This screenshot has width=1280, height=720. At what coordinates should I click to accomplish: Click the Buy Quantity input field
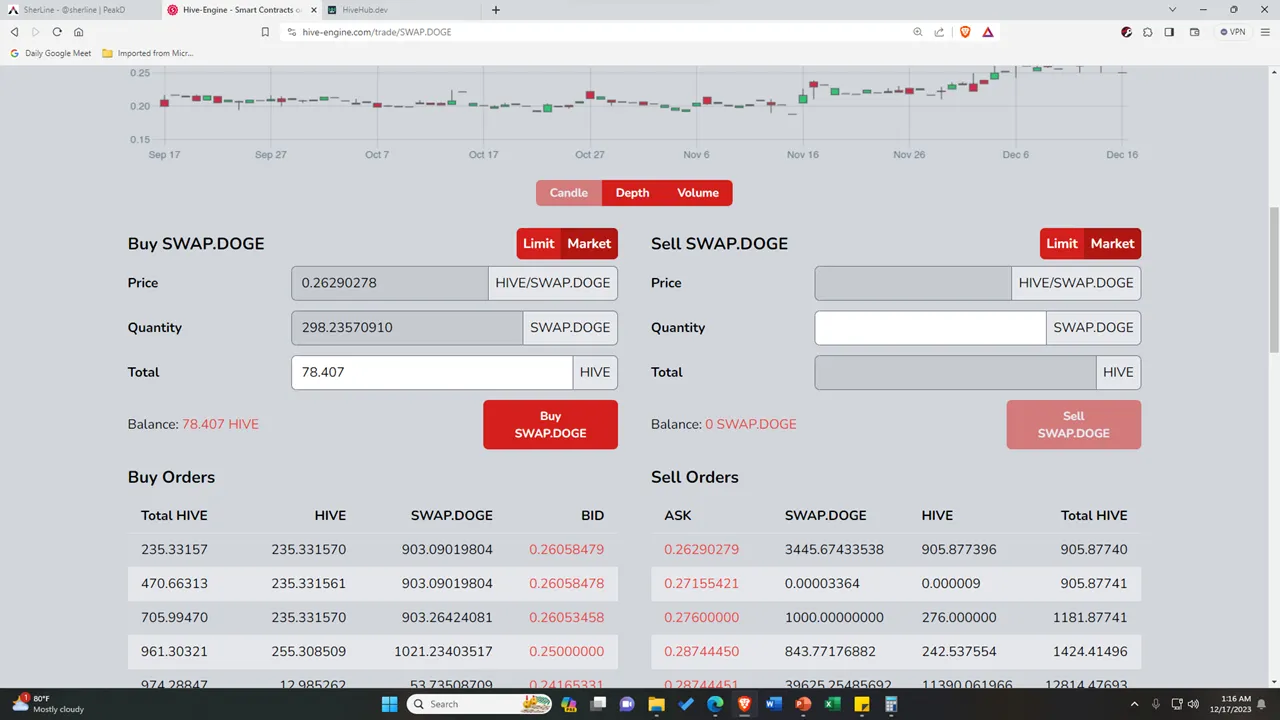tap(407, 327)
